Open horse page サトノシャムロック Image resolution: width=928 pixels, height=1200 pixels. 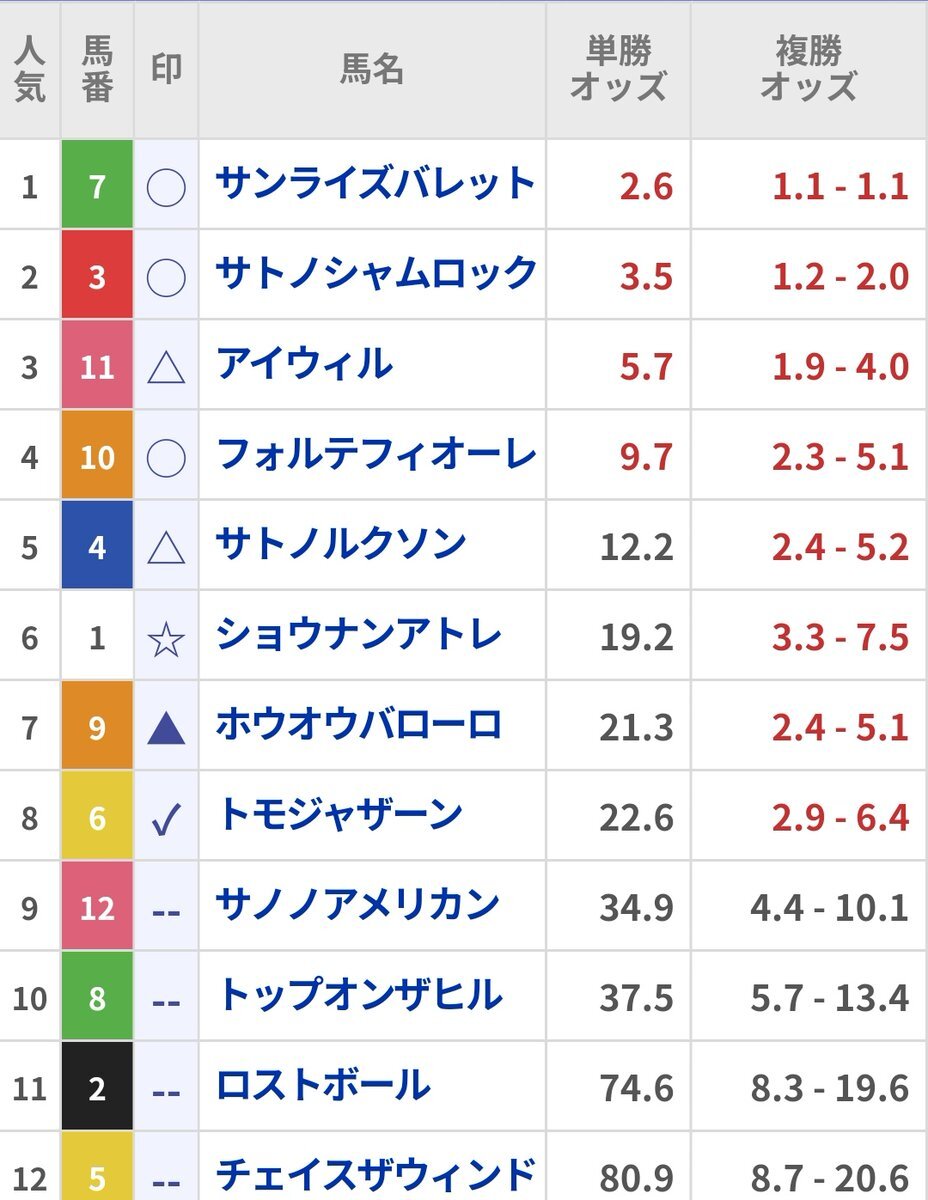pyautogui.click(x=376, y=274)
